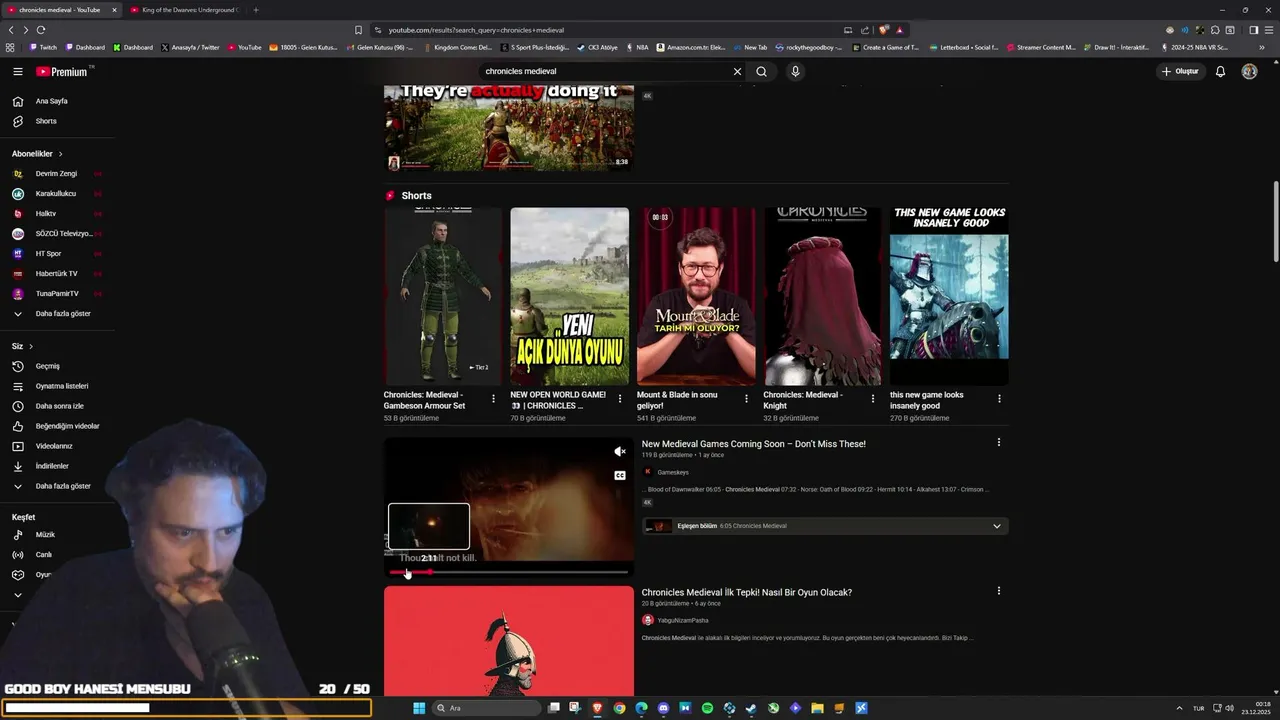Open options for NEW OPEN WORLD GAME short
This screenshot has height=720, width=1280.
point(620,398)
